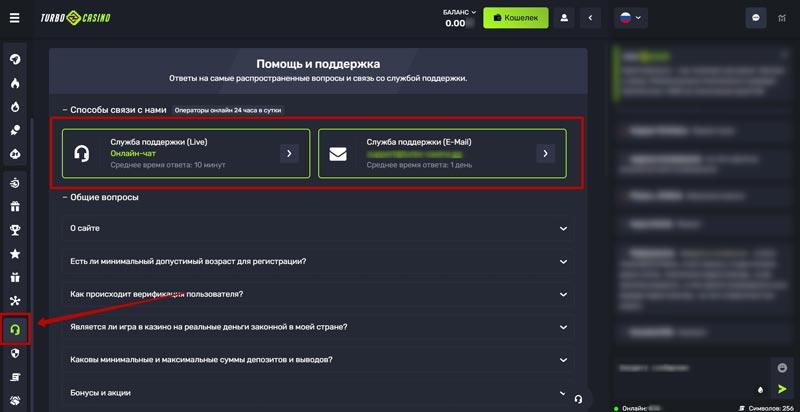Click the shield icon in sidebar
Viewport: 800px width, 412px height.
15,353
